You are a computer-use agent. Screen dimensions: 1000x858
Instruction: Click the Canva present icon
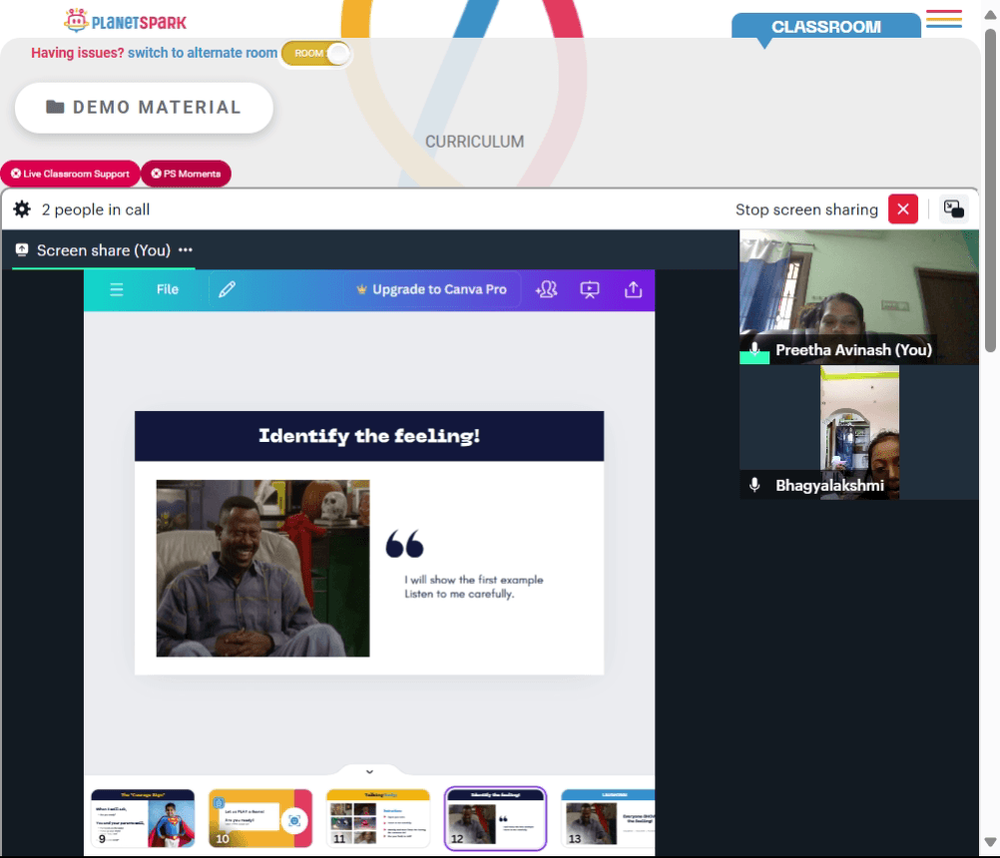(590, 290)
